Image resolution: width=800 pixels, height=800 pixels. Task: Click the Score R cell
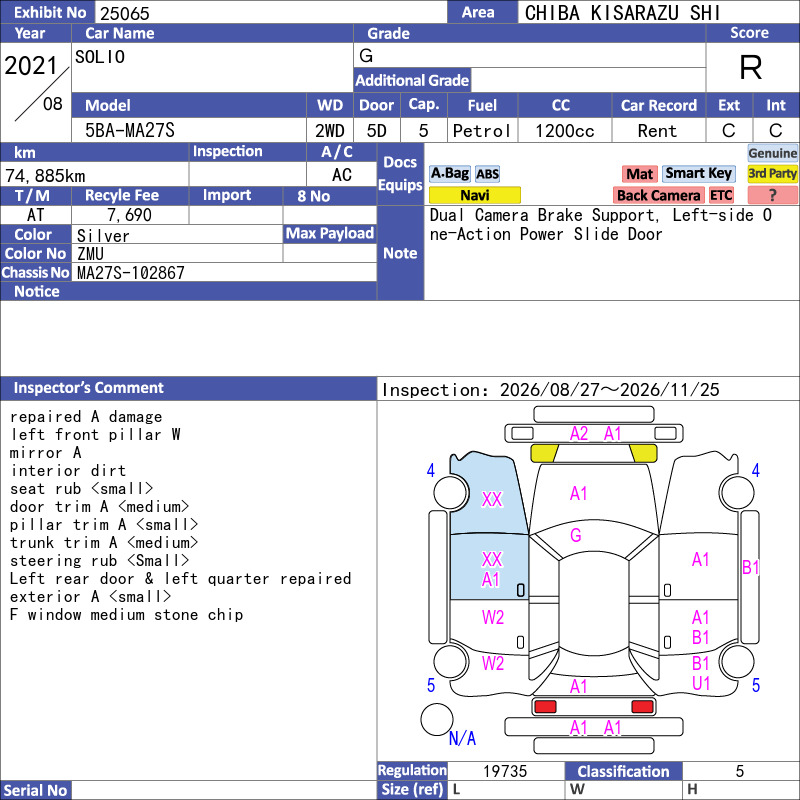tap(751, 67)
